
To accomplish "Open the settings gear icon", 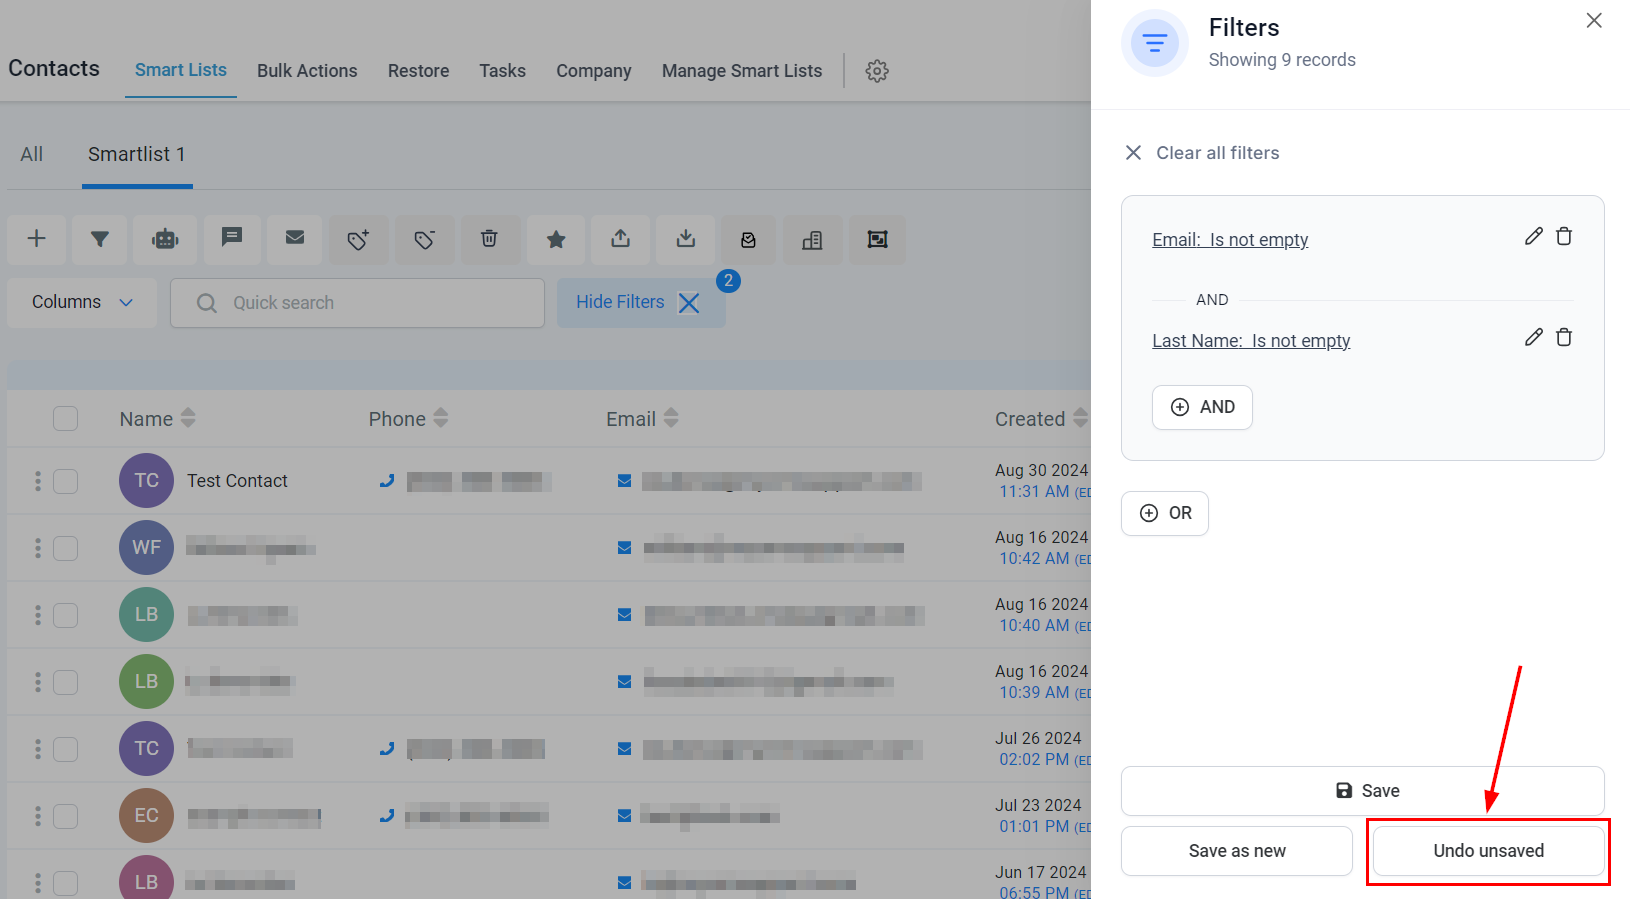I will tap(877, 71).
